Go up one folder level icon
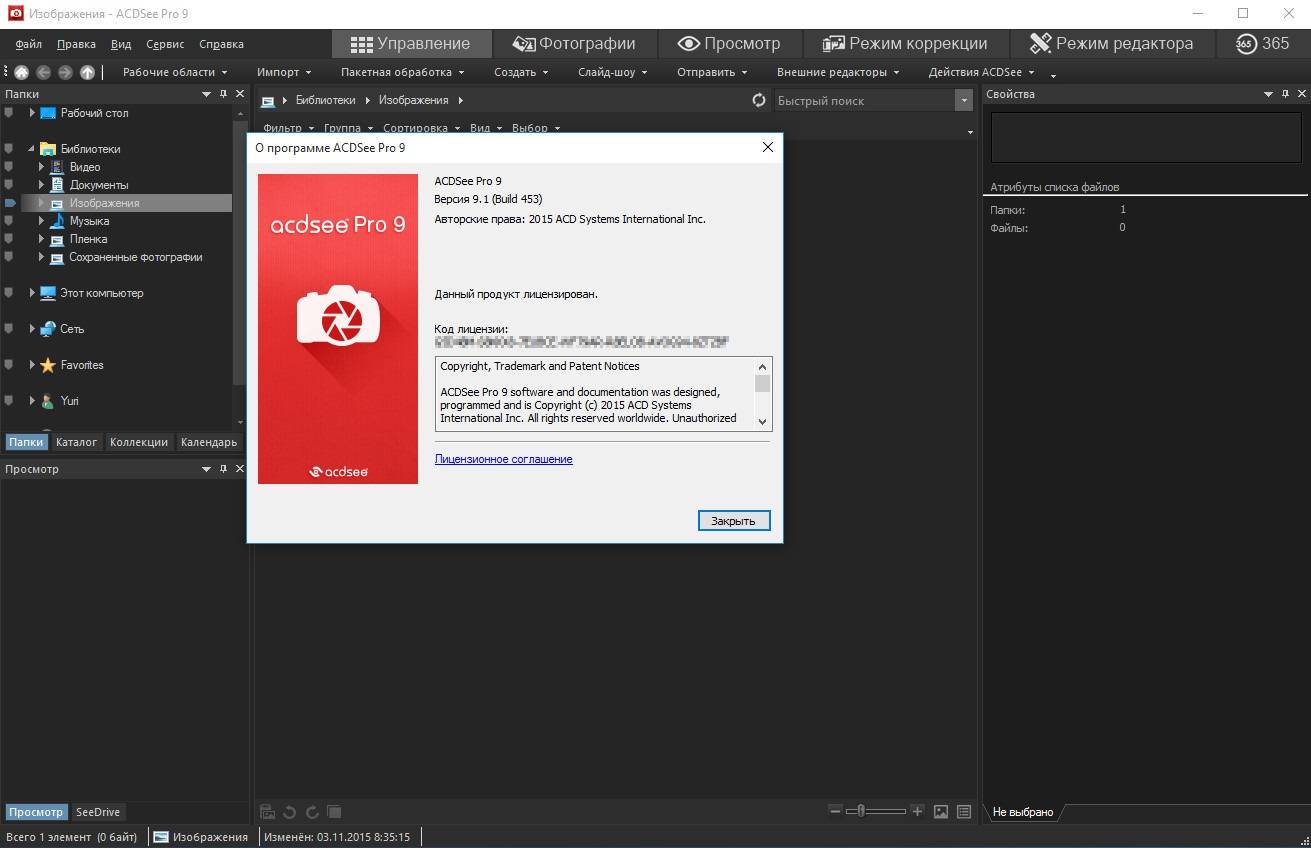The image size is (1311, 848). [87, 72]
